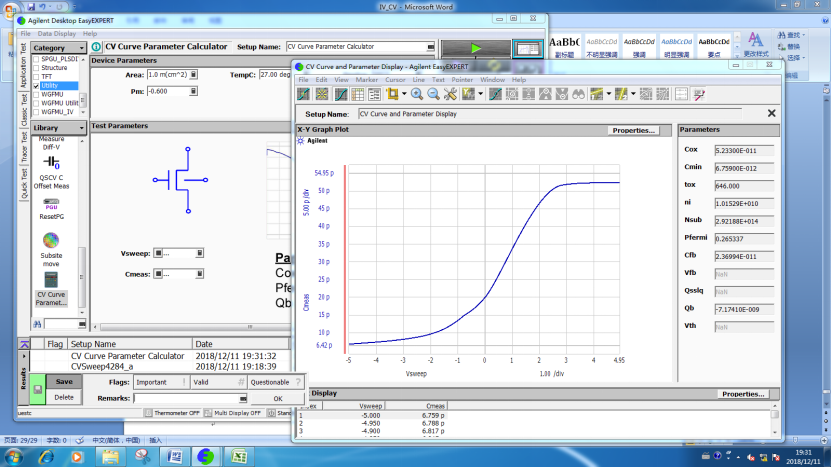Uncheck the Utility category checkbox
The height and width of the screenshot is (468, 831).
[36, 85]
